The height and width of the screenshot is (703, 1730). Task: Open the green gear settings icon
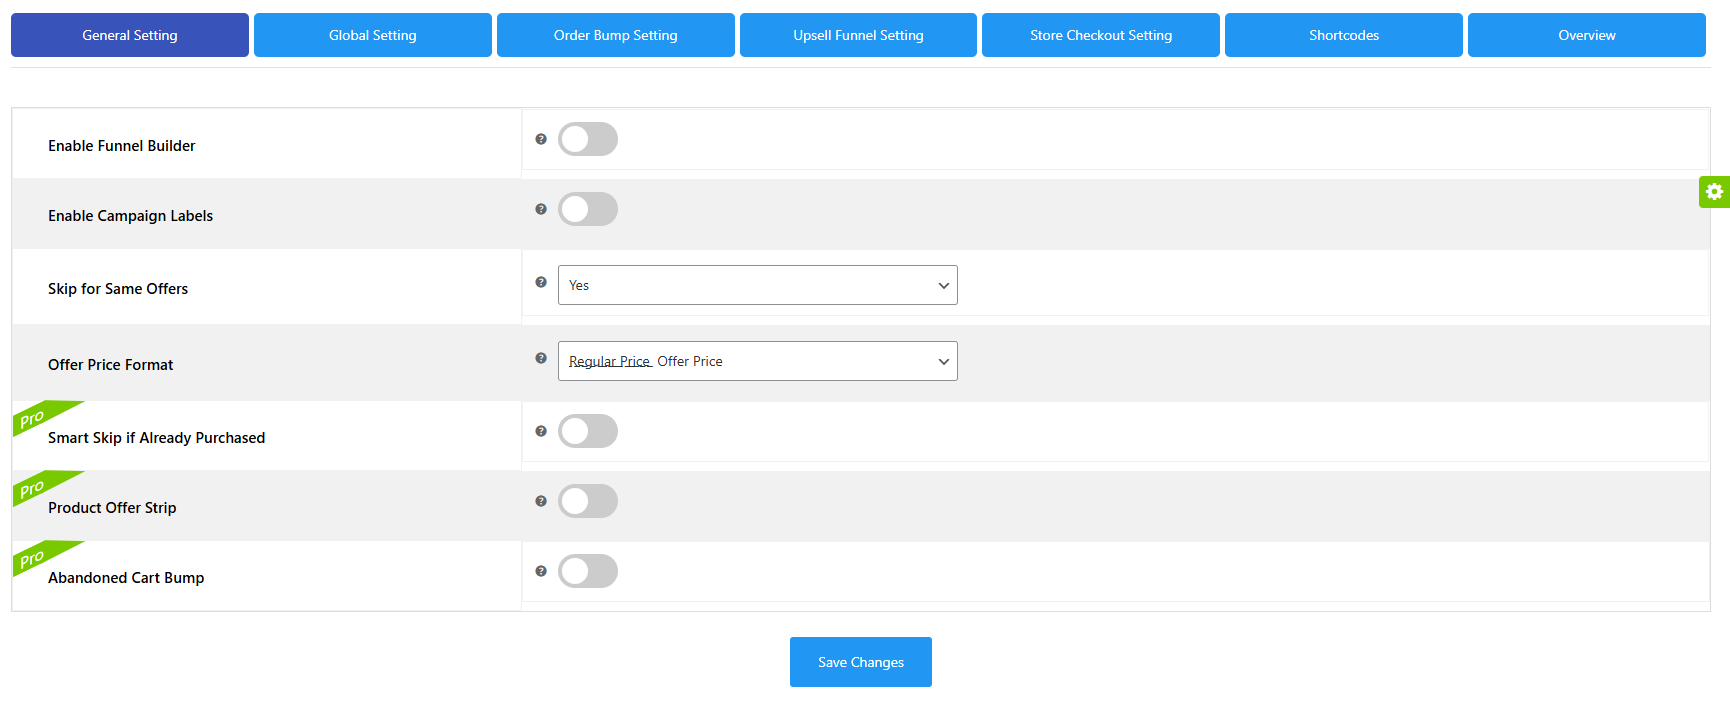(x=1714, y=191)
